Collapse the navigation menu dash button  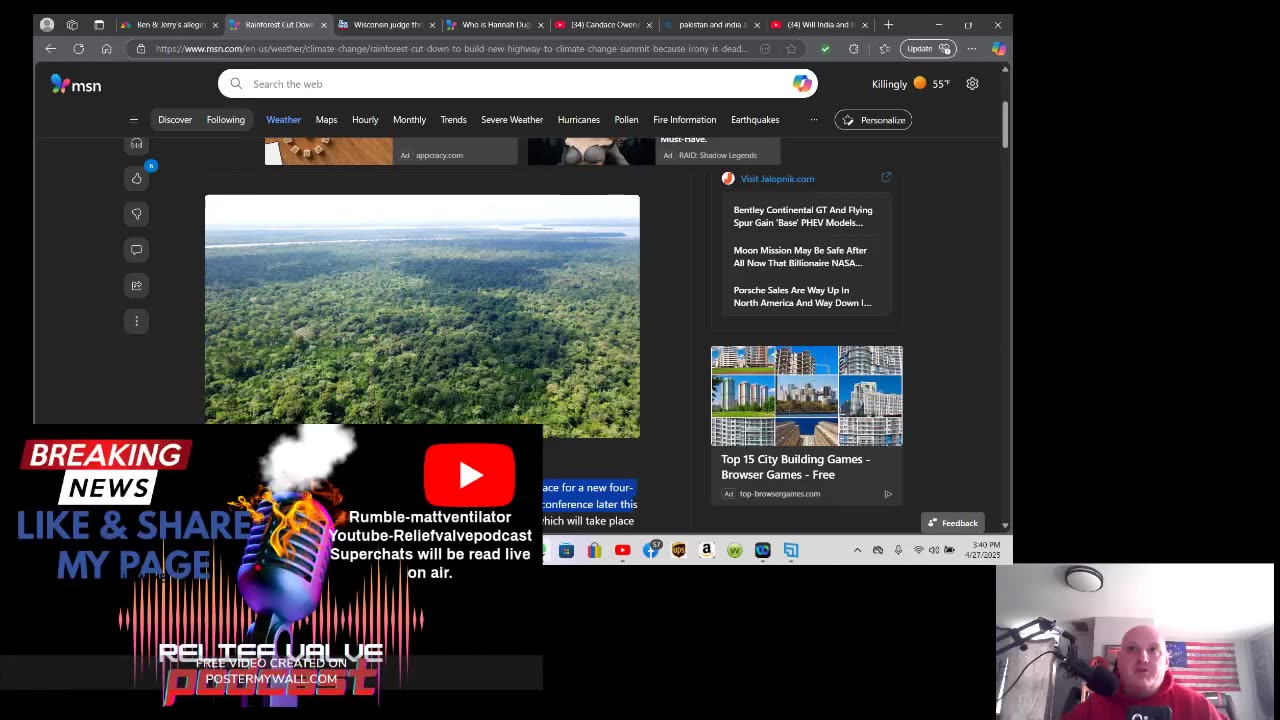[x=134, y=120]
